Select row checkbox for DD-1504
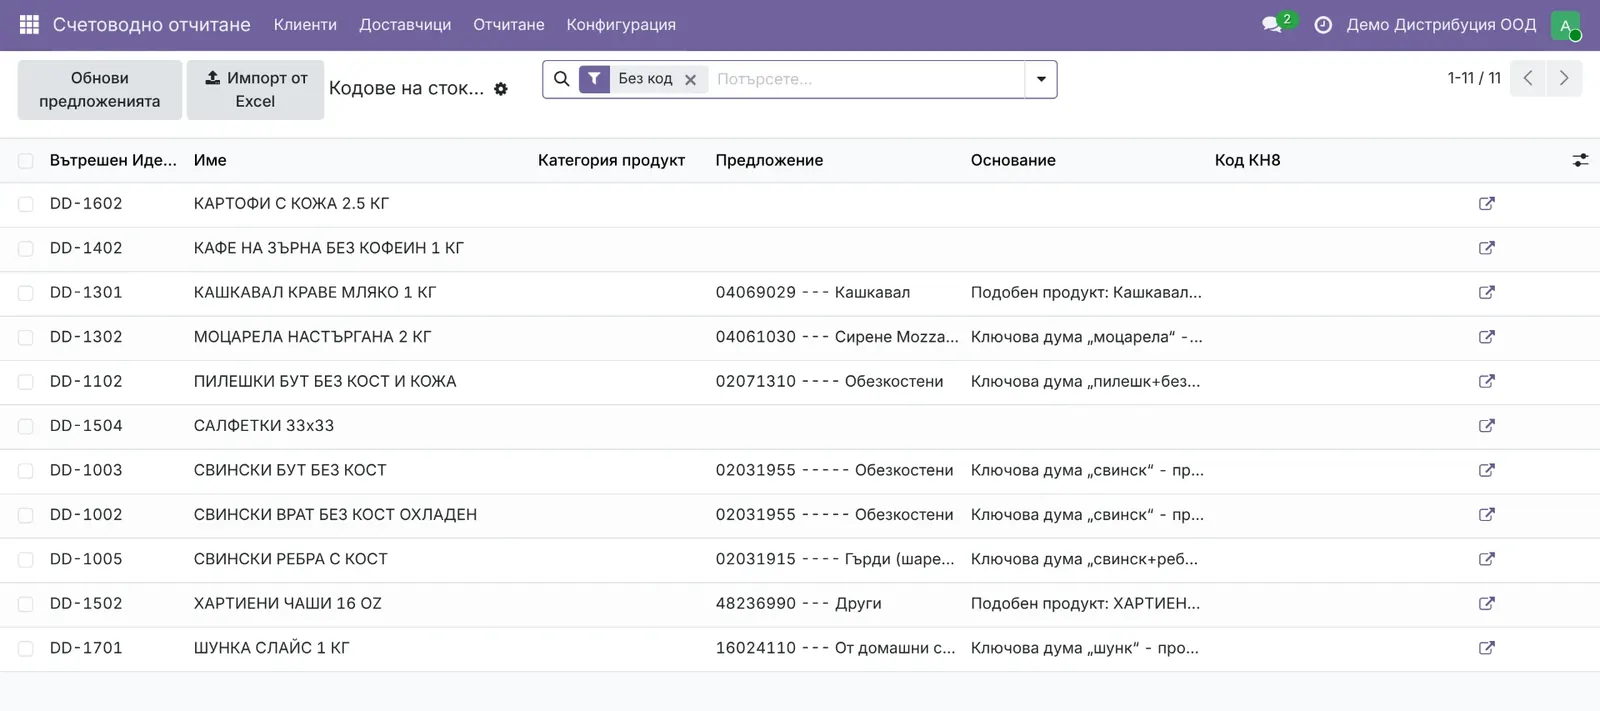 pos(26,426)
